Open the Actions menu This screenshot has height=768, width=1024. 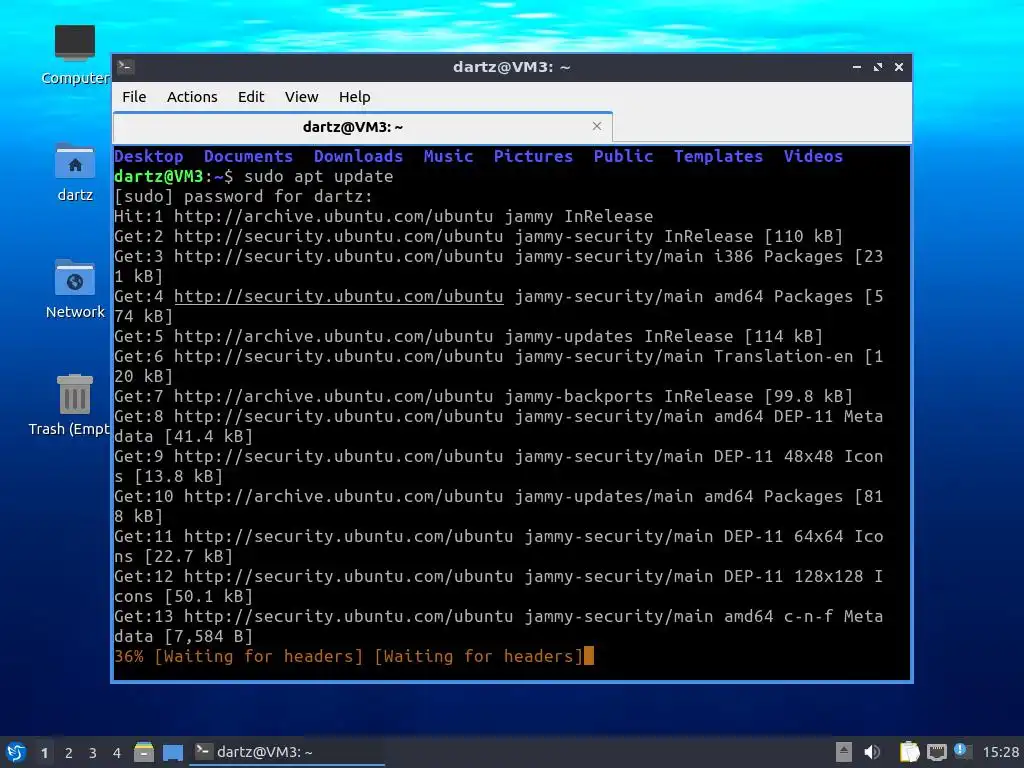coord(192,97)
